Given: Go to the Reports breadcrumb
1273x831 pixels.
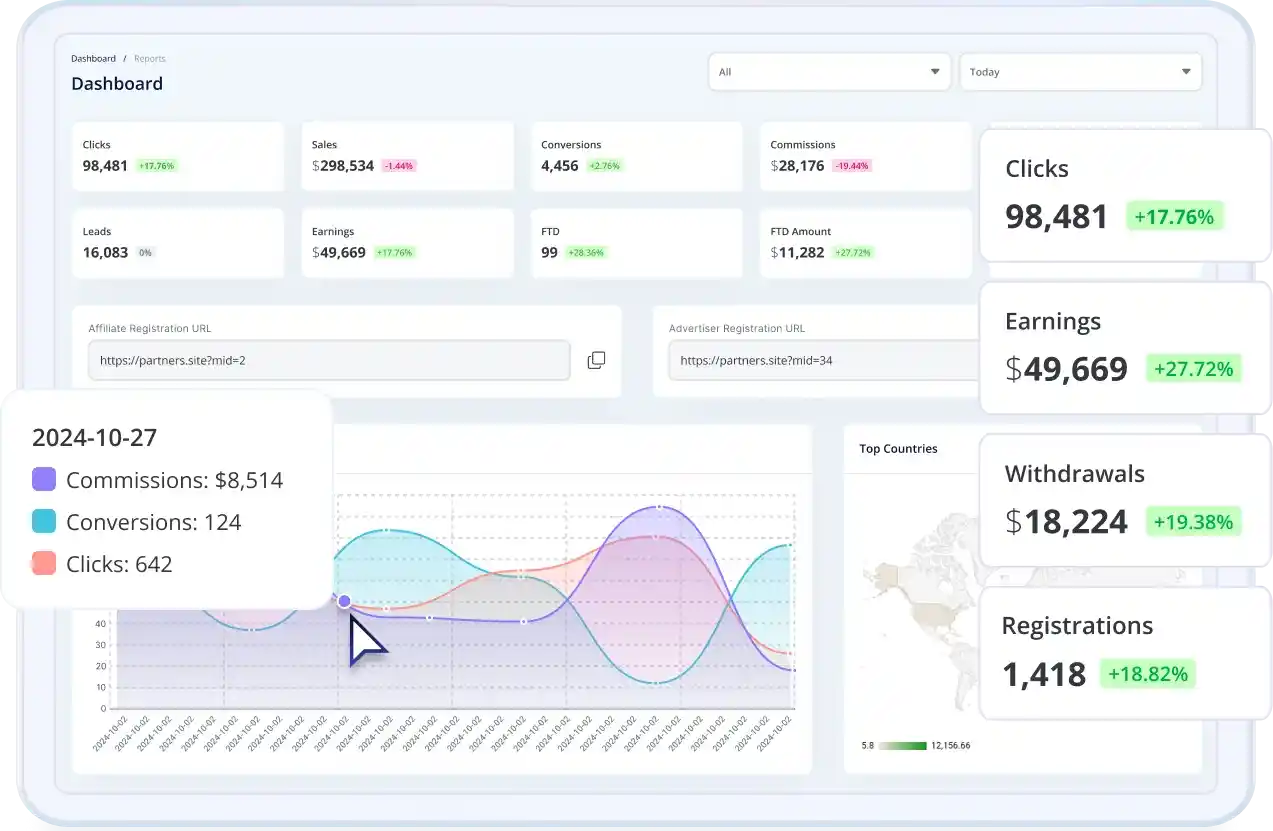Looking at the screenshot, I should [150, 59].
